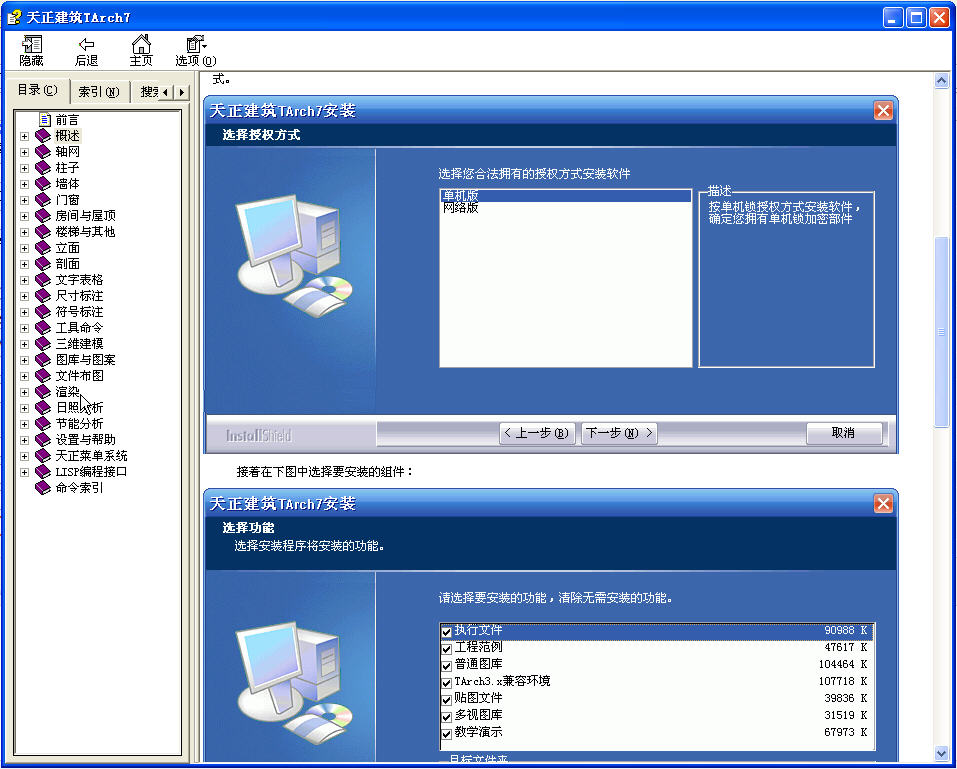This screenshot has width=957, height=769.
Task: Toggle the 执行文件 checkbox
Action: (x=446, y=631)
